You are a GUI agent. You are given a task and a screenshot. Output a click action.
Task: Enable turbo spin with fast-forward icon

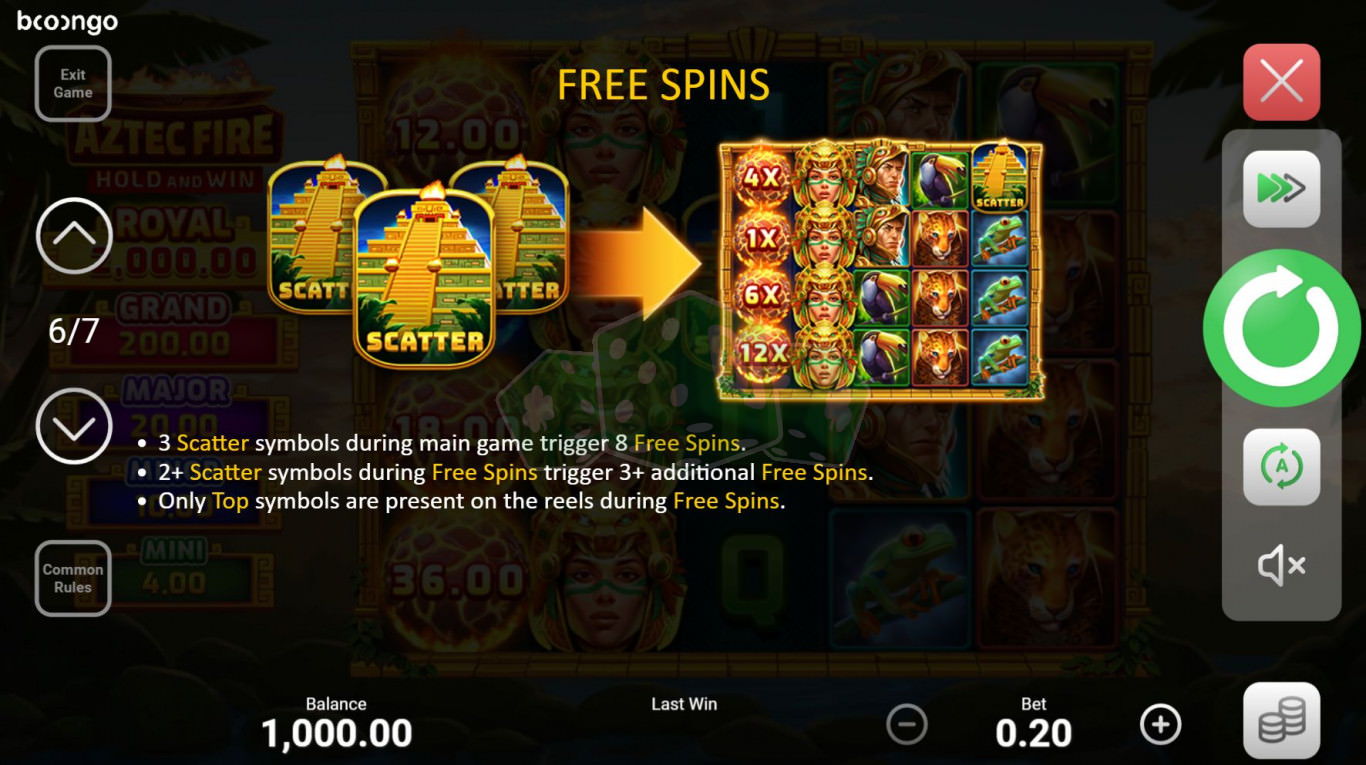tap(1281, 188)
